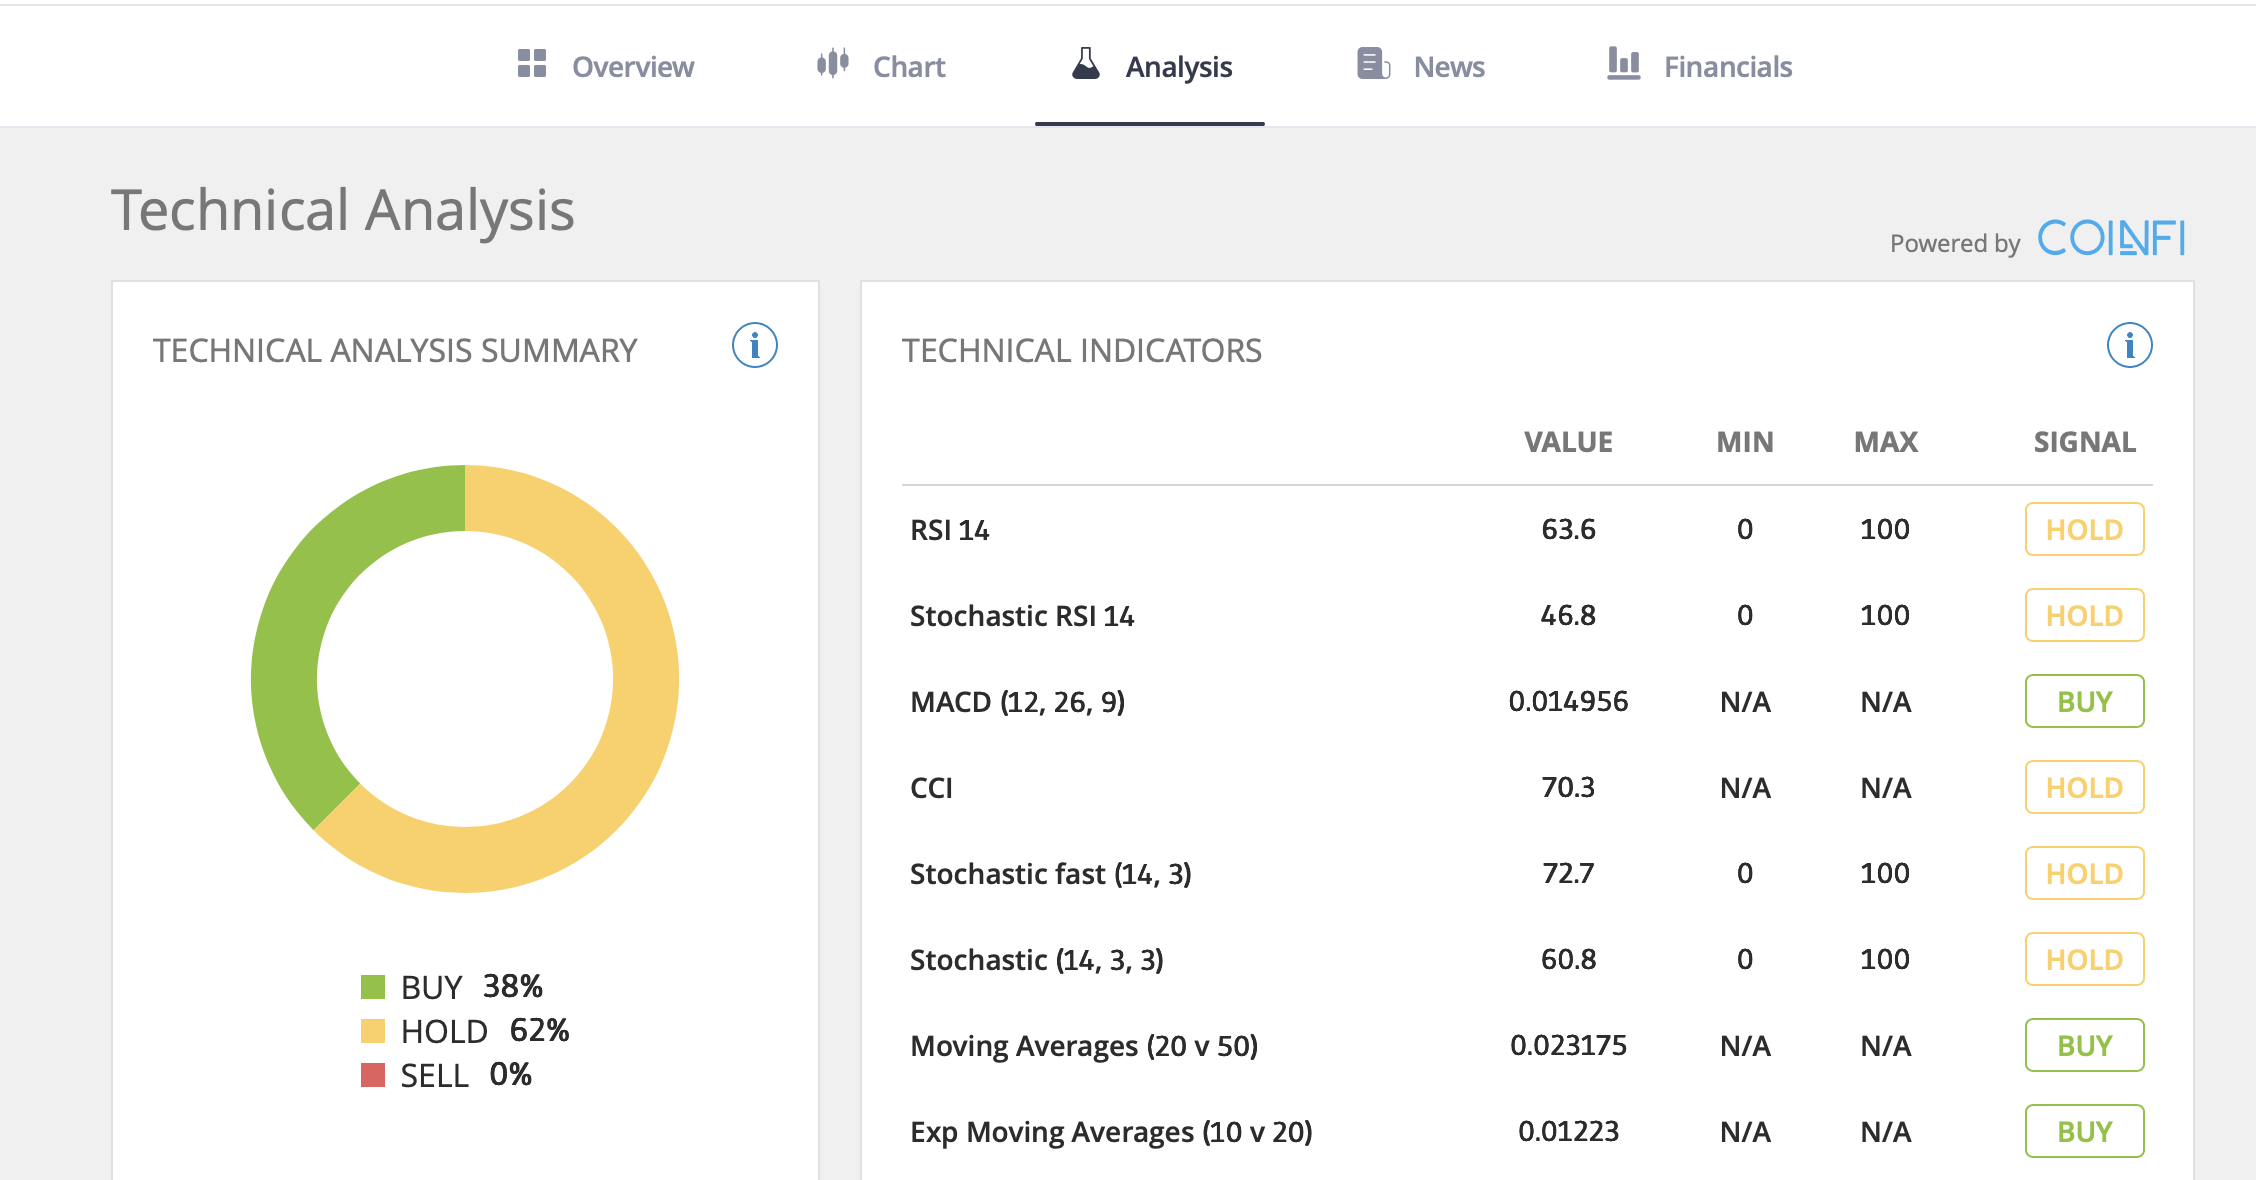
Task: Click the VALUE column header
Action: (x=1568, y=442)
